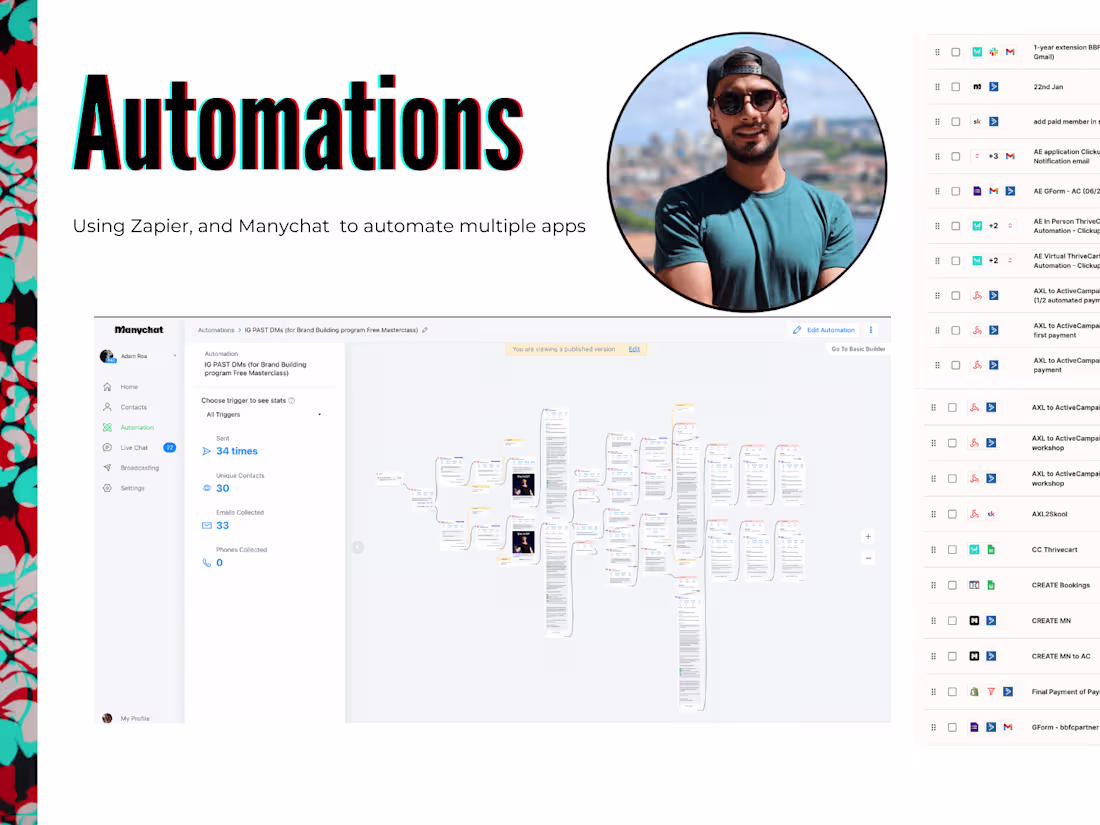1100x825 pixels.
Task: Select Contacts in the Manychat sidebar
Action: [x=130, y=407]
